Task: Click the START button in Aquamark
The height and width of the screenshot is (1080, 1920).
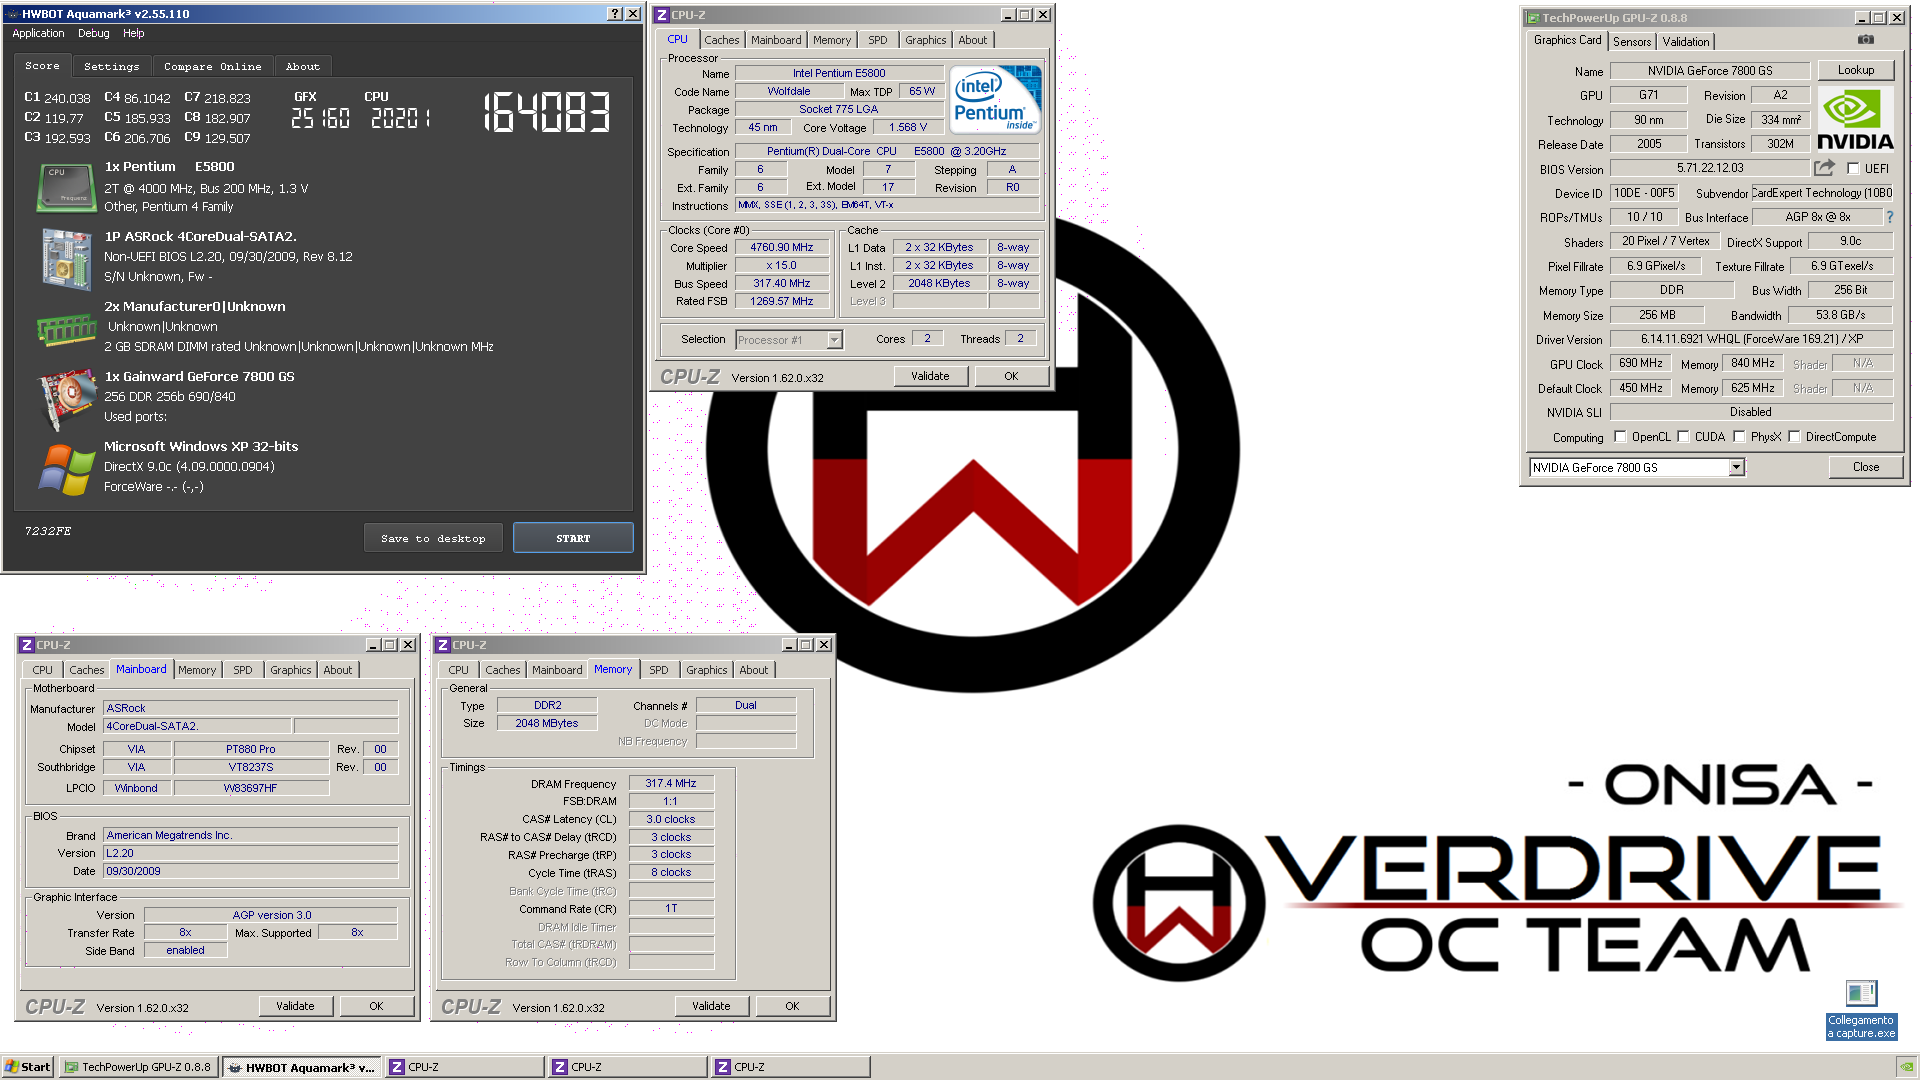Action: pyautogui.click(x=573, y=538)
